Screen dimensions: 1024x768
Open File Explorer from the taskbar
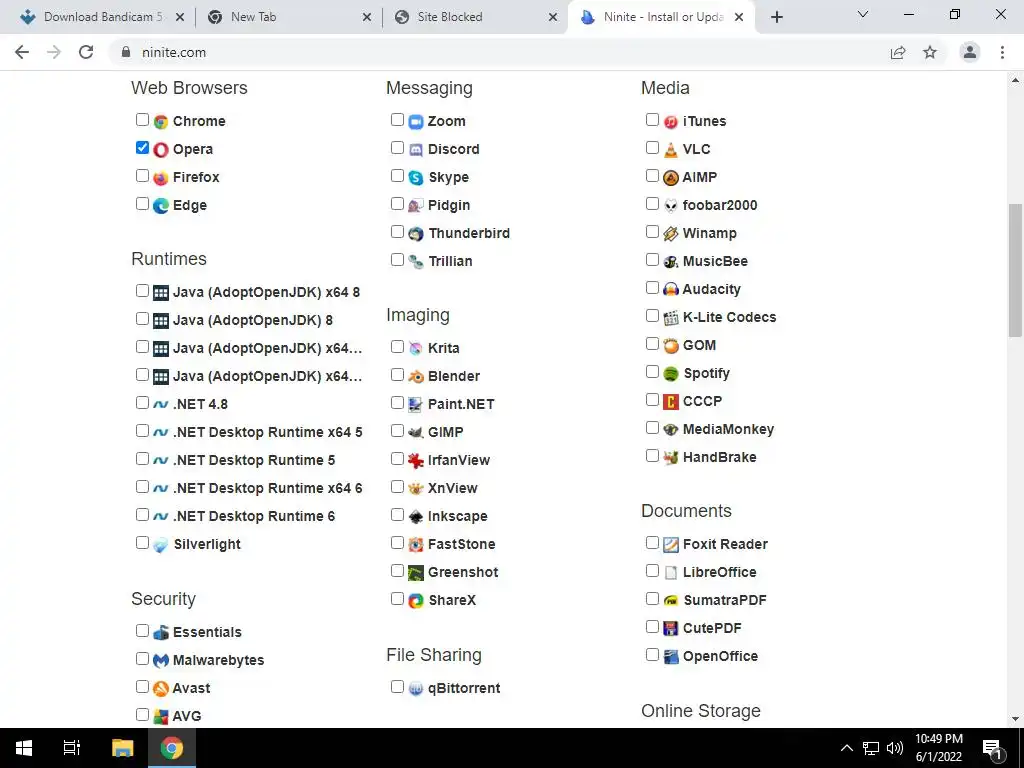click(122, 748)
